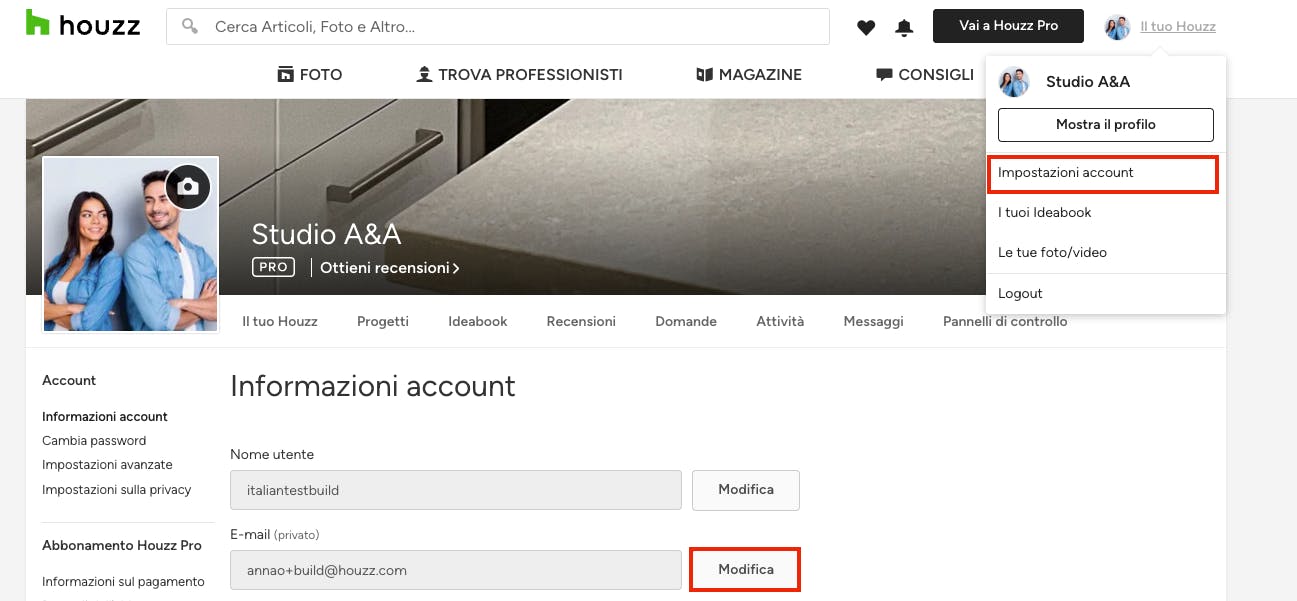Click Modifica next to the E-mail field
1297x601 pixels.
click(746, 569)
